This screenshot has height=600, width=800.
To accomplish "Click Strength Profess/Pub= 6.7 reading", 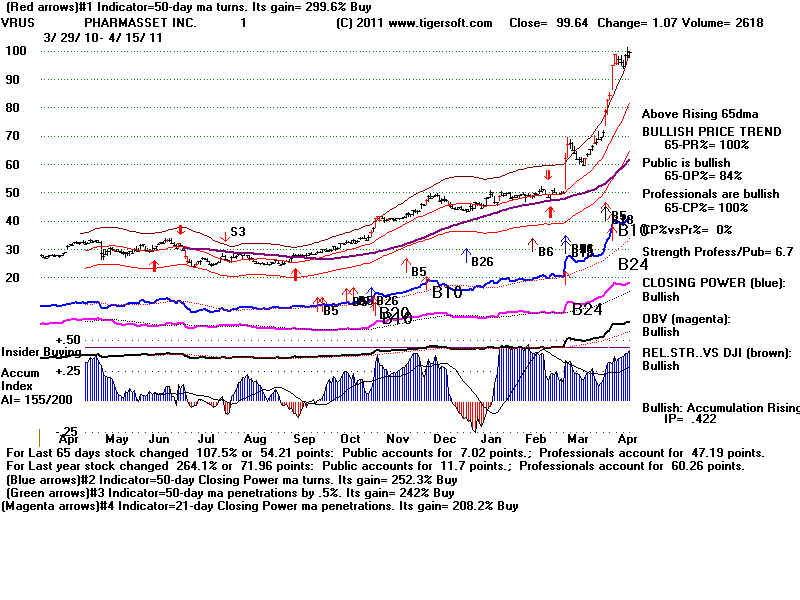I will [718, 252].
